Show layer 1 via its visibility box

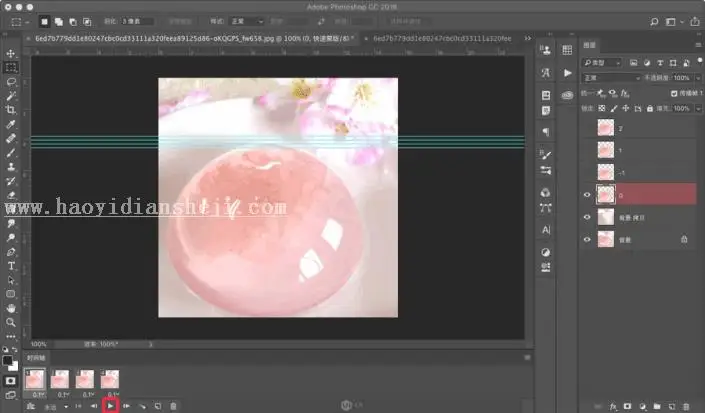click(x=587, y=150)
